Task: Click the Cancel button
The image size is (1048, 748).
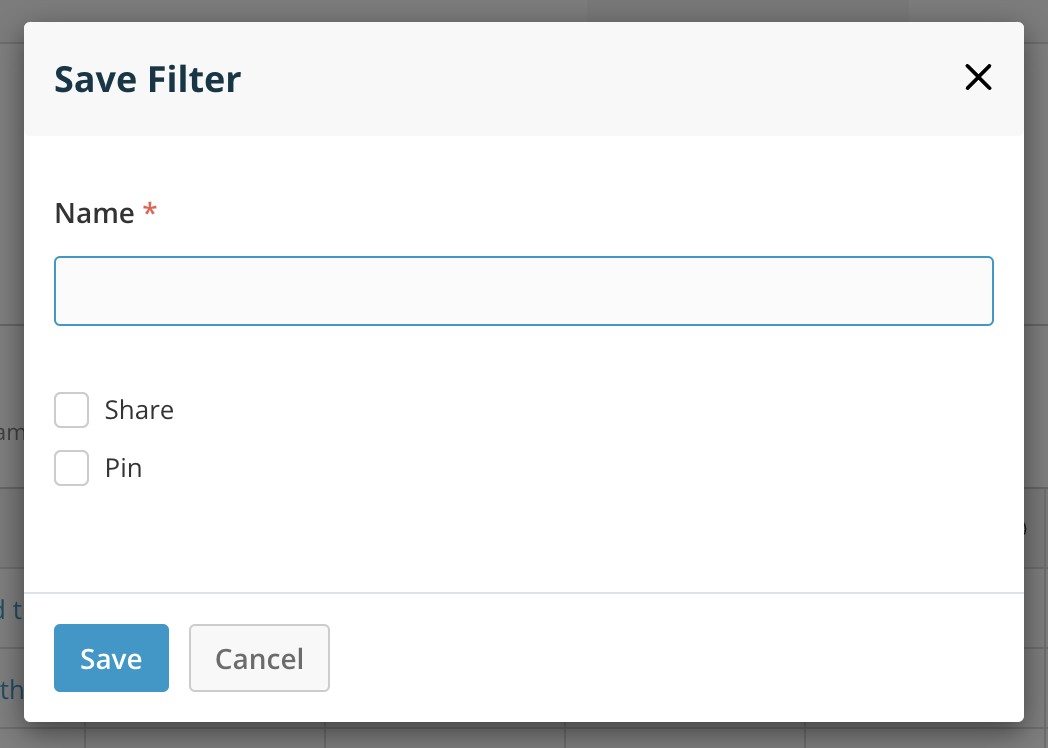Action: pyautogui.click(x=259, y=658)
